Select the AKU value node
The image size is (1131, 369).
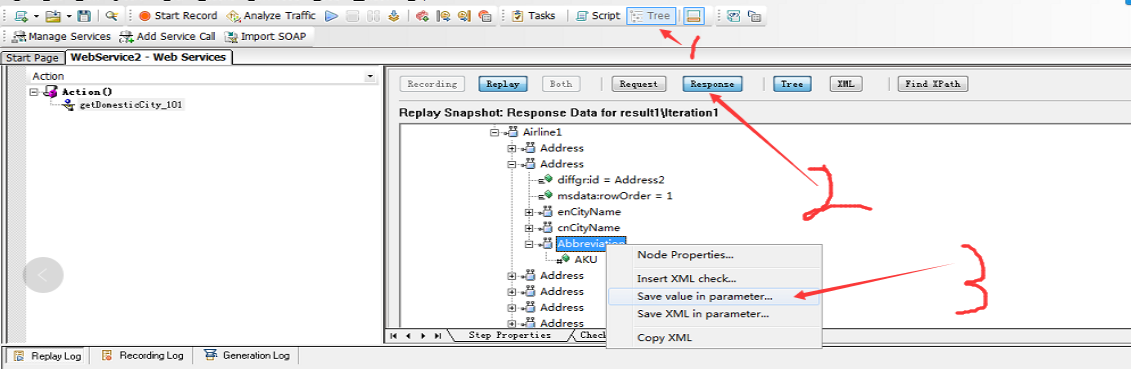586,259
